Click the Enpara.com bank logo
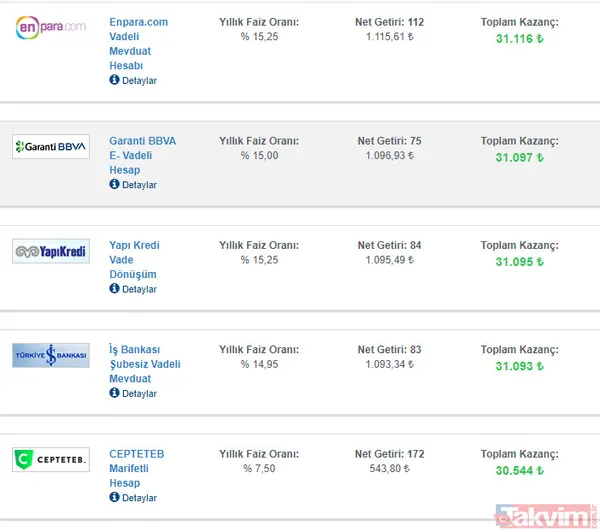This screenshot has width=600, height=532. [51, 27]
